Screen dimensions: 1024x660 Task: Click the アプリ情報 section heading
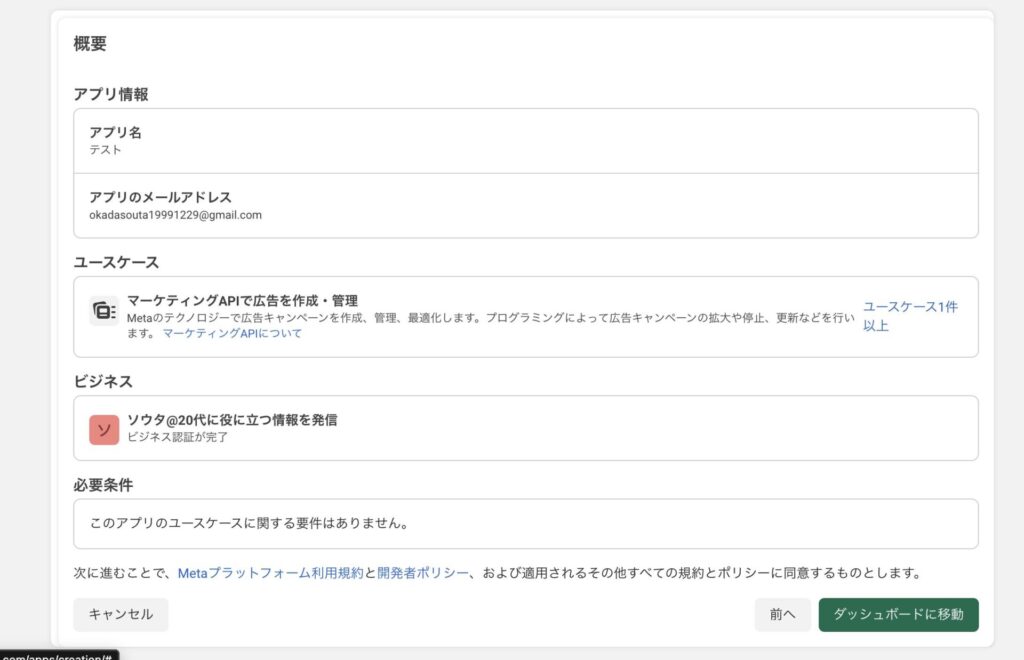click(111, 94)
